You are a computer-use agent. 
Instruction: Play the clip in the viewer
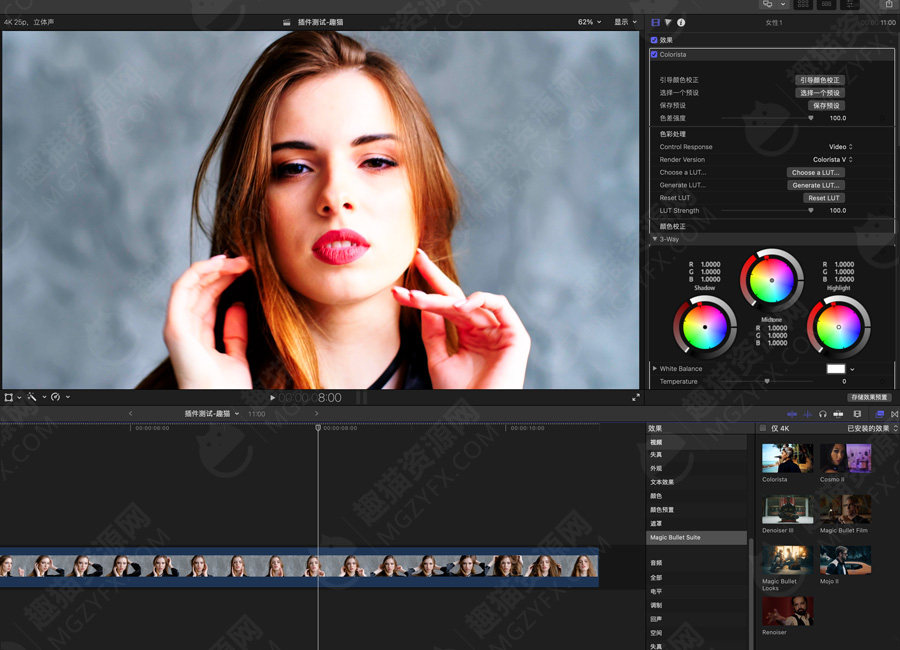272,397
